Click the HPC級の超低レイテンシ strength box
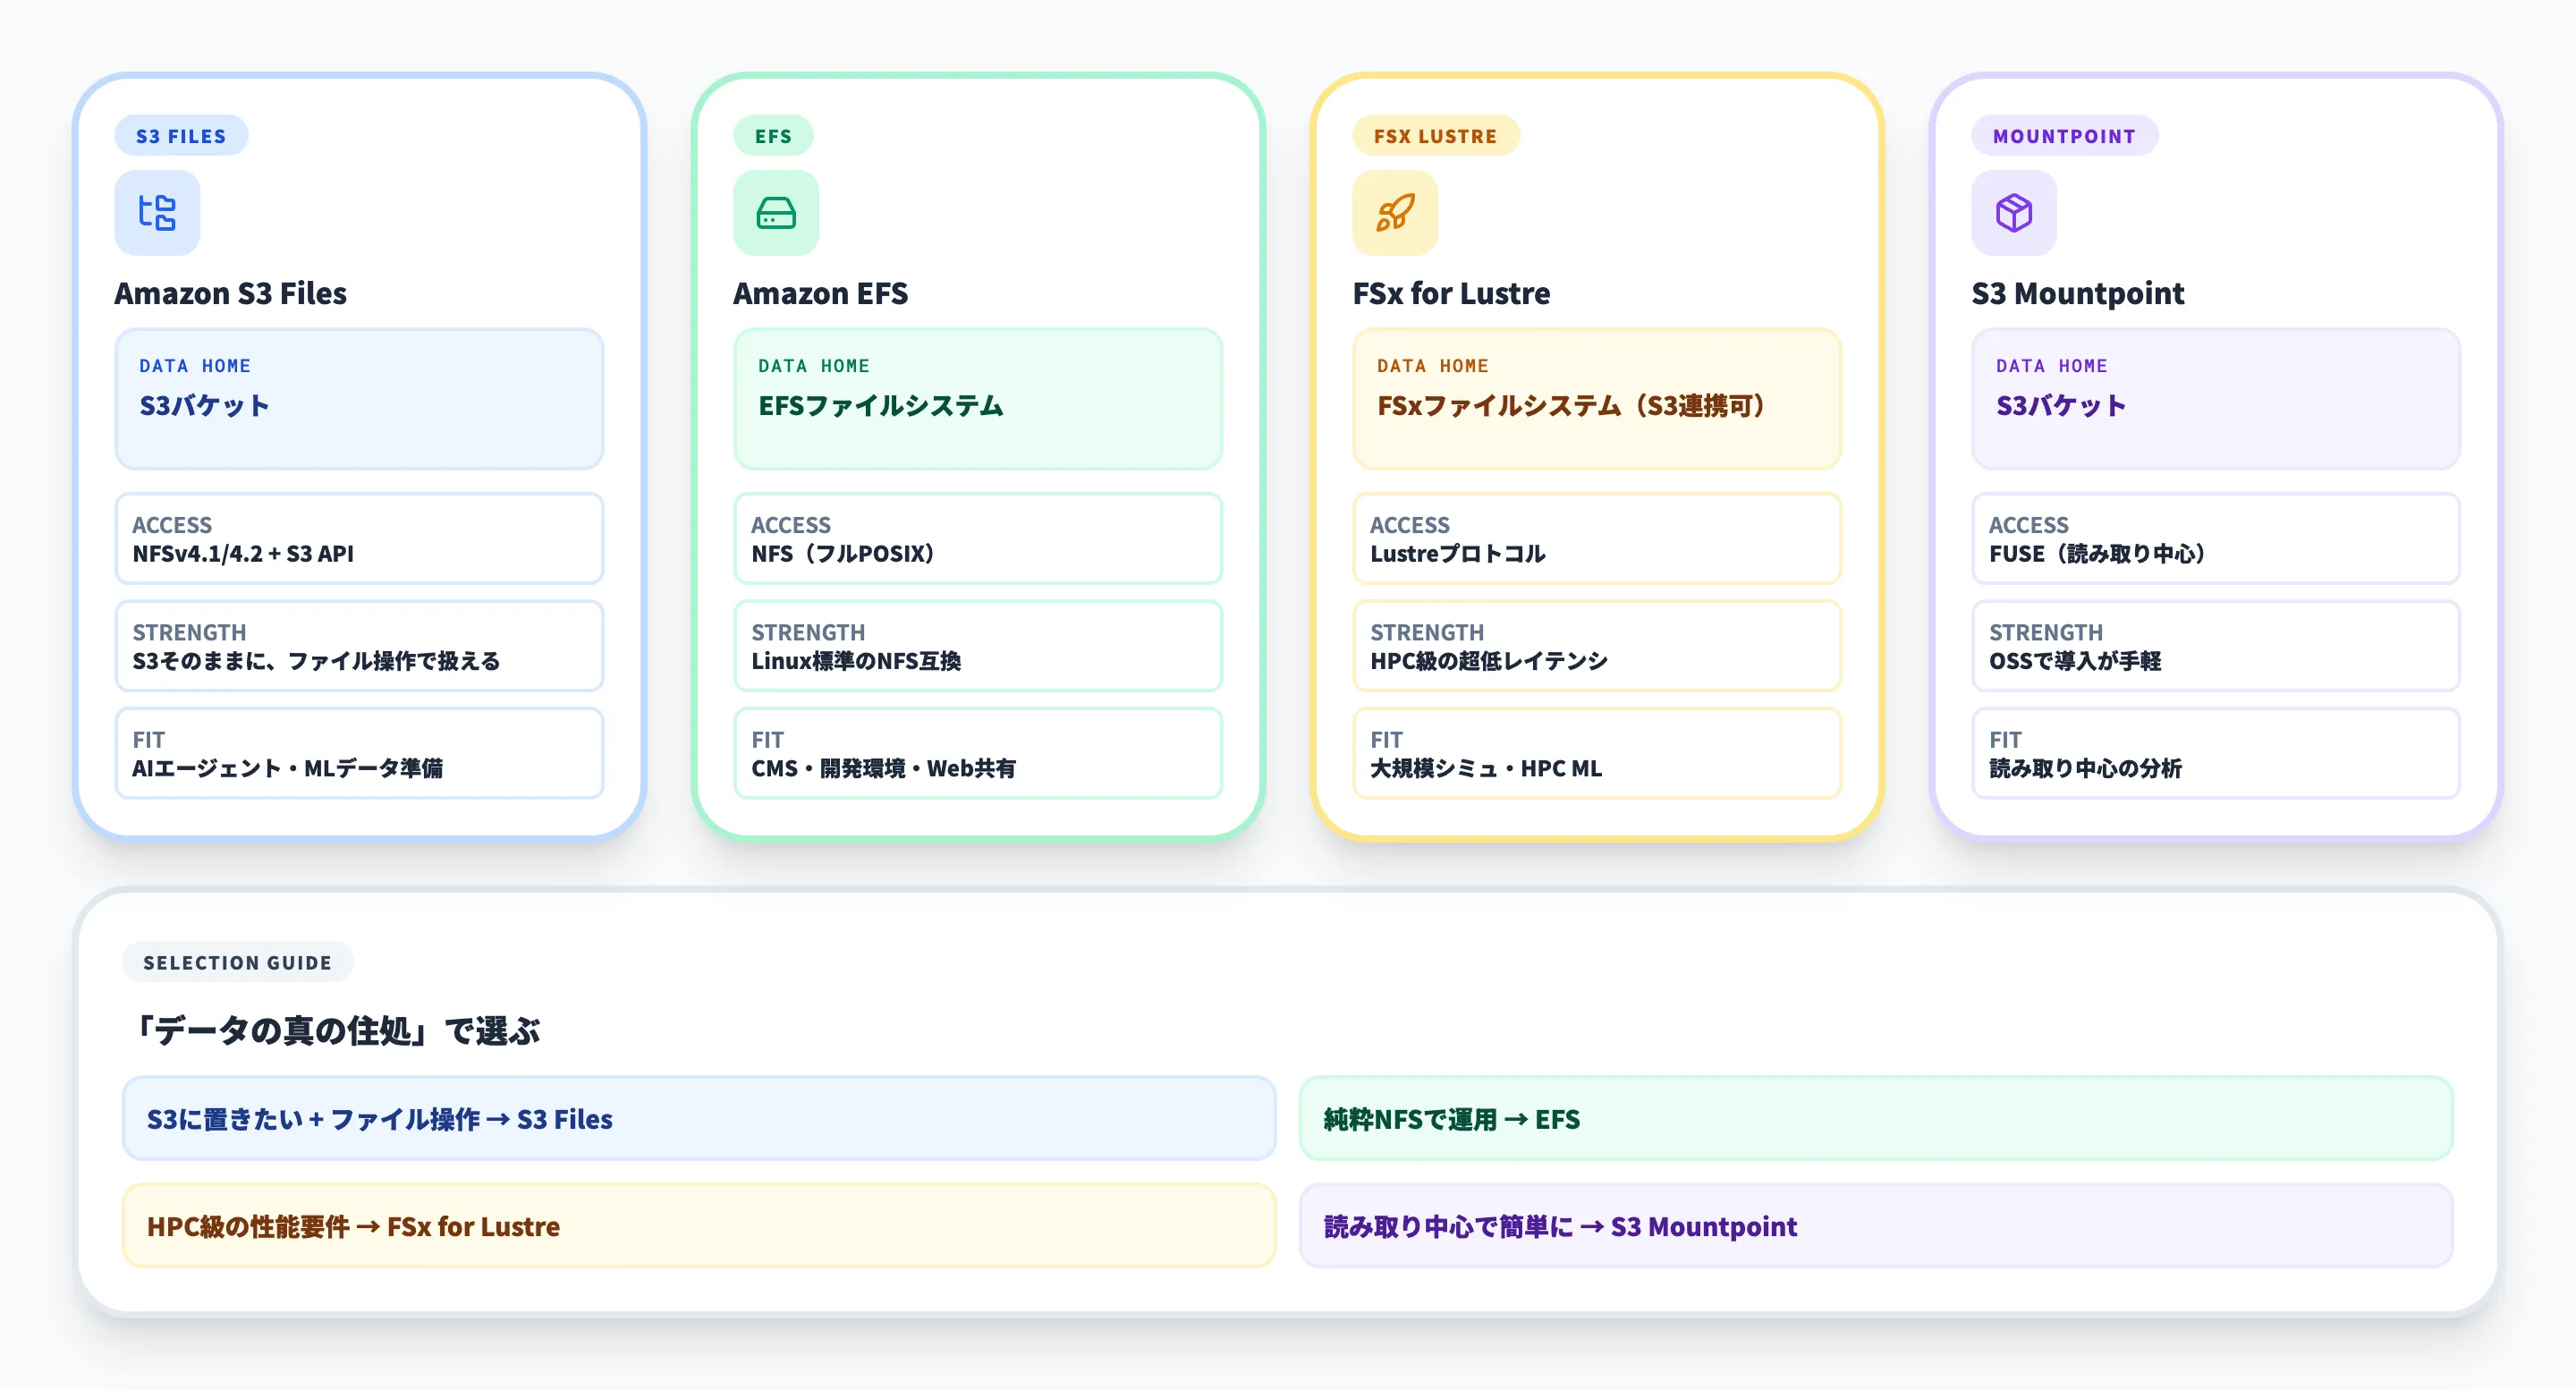This screenshot has width=2576, height=1390. [x=1596, y=646]
